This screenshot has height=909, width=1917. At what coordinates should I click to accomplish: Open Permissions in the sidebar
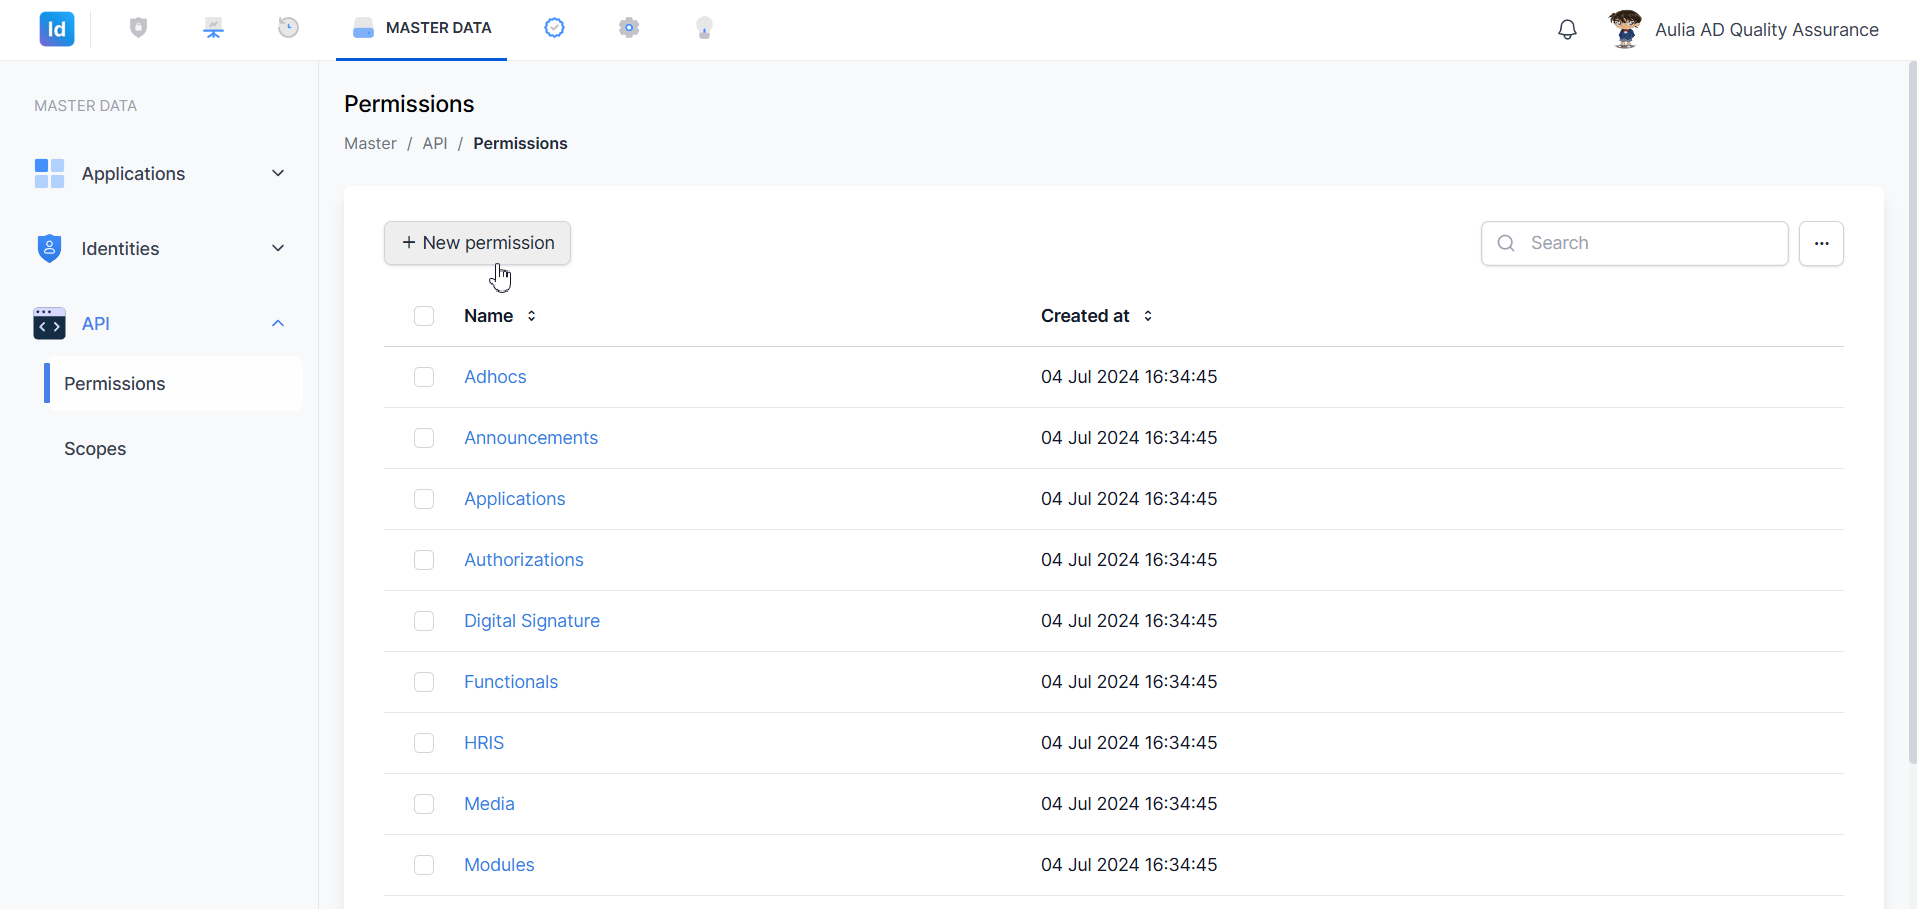(173, 384)
